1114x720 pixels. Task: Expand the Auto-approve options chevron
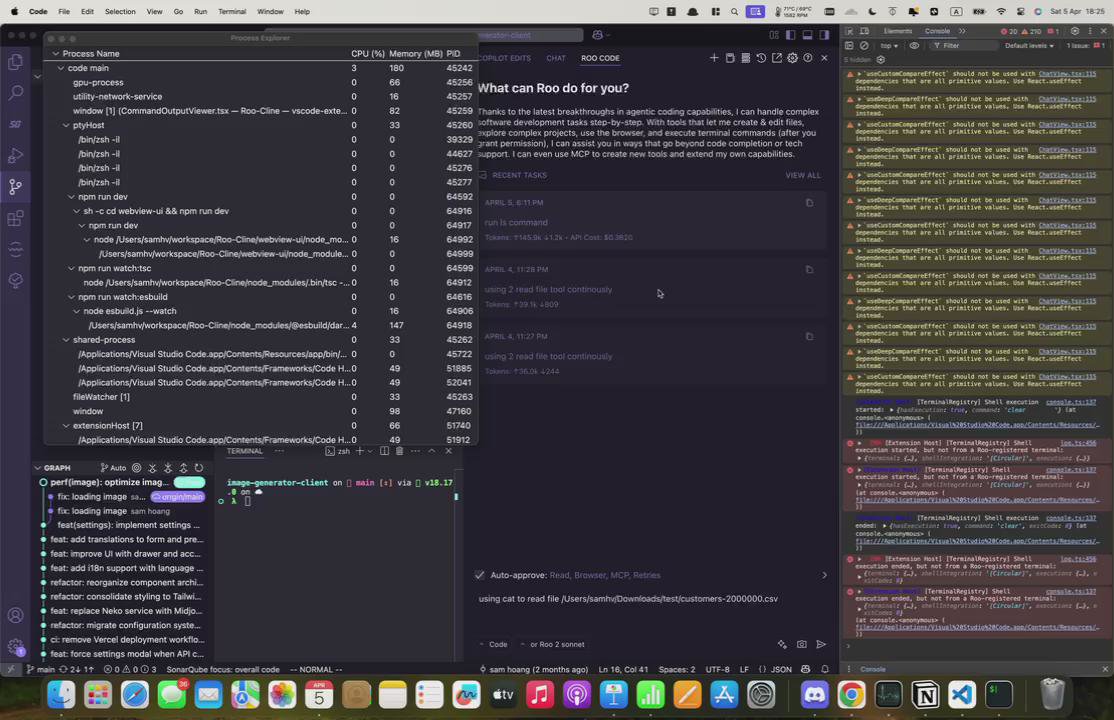click(824, 575)
